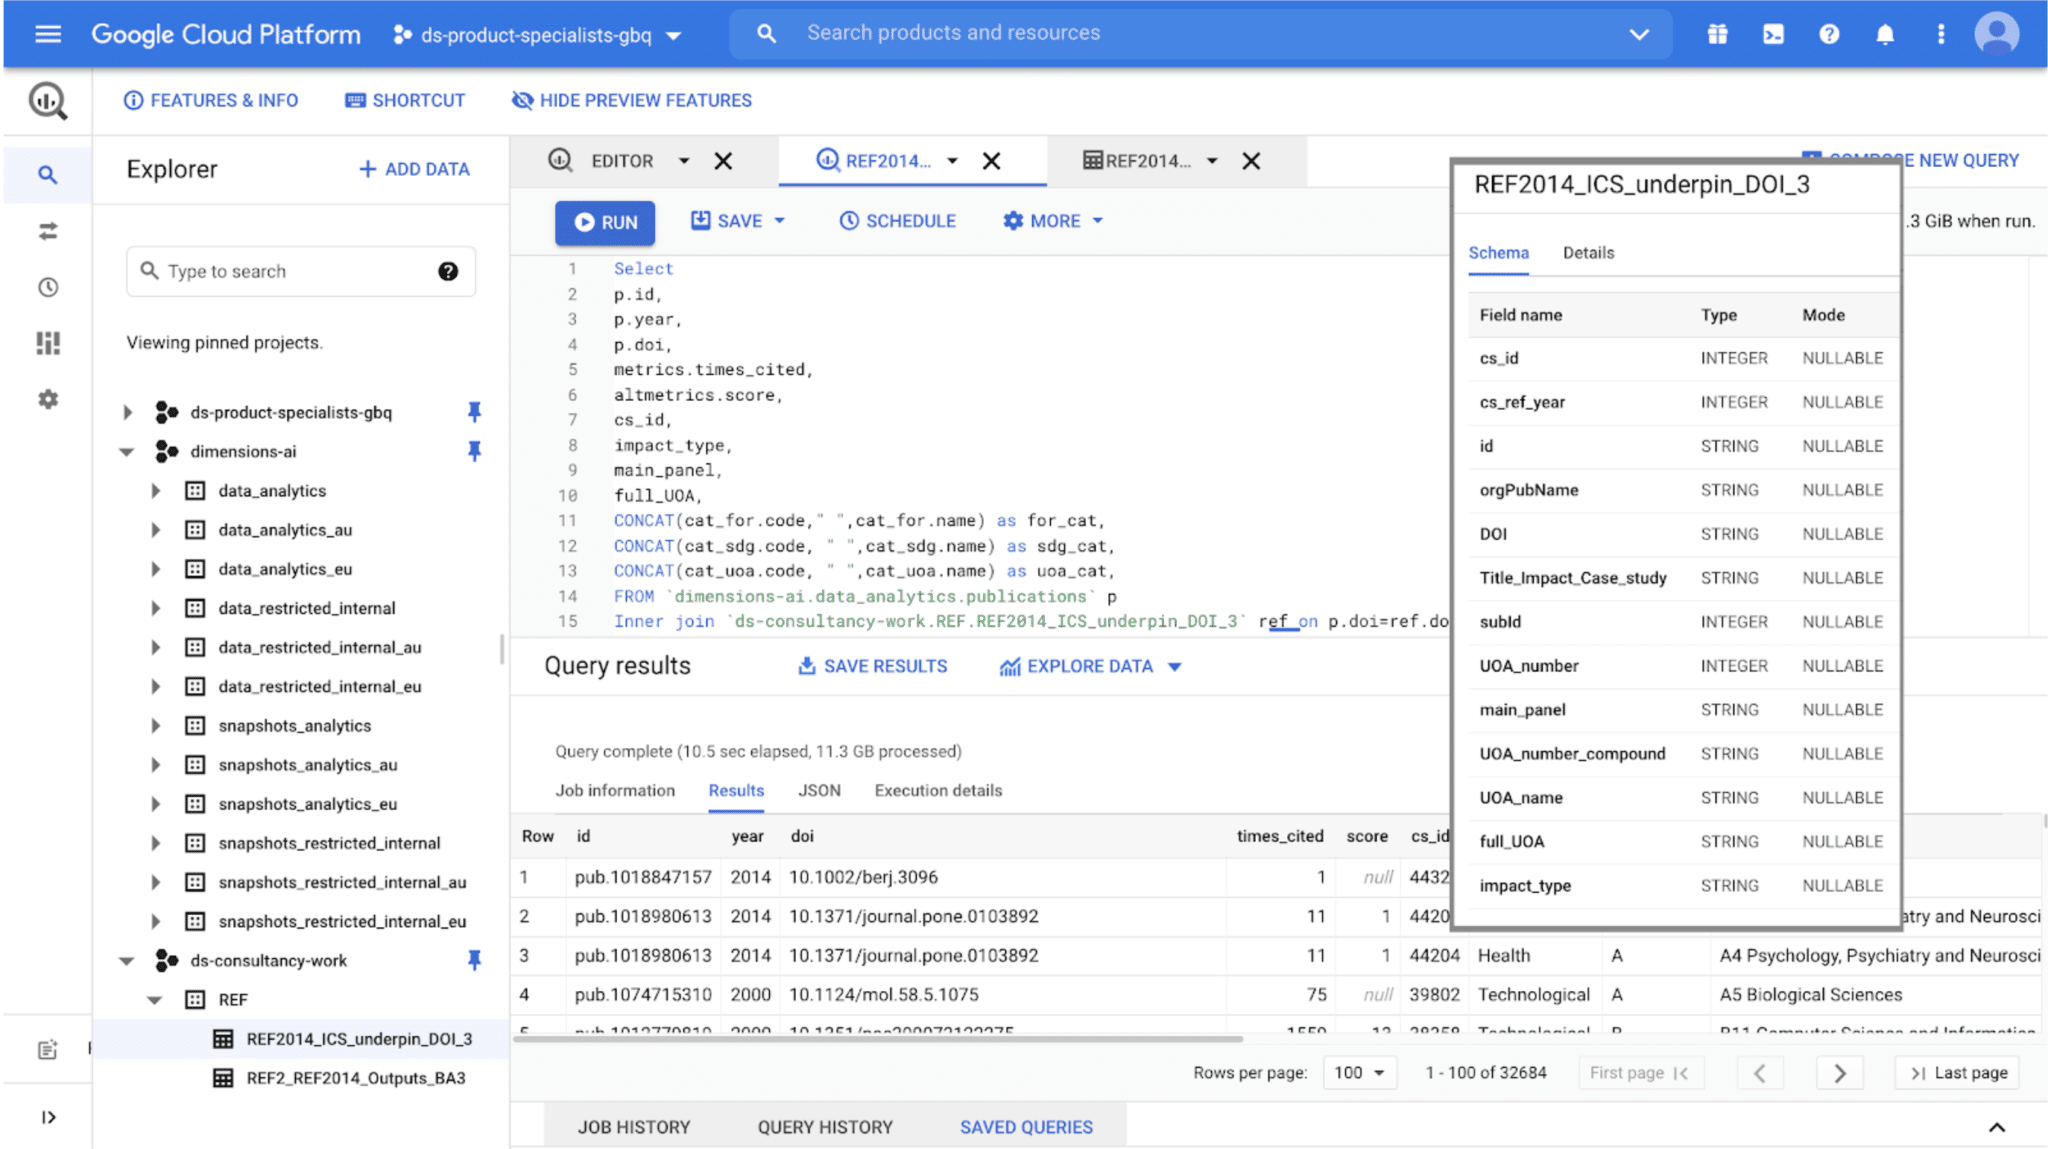Click the Type to search field

tap(290, 271)
